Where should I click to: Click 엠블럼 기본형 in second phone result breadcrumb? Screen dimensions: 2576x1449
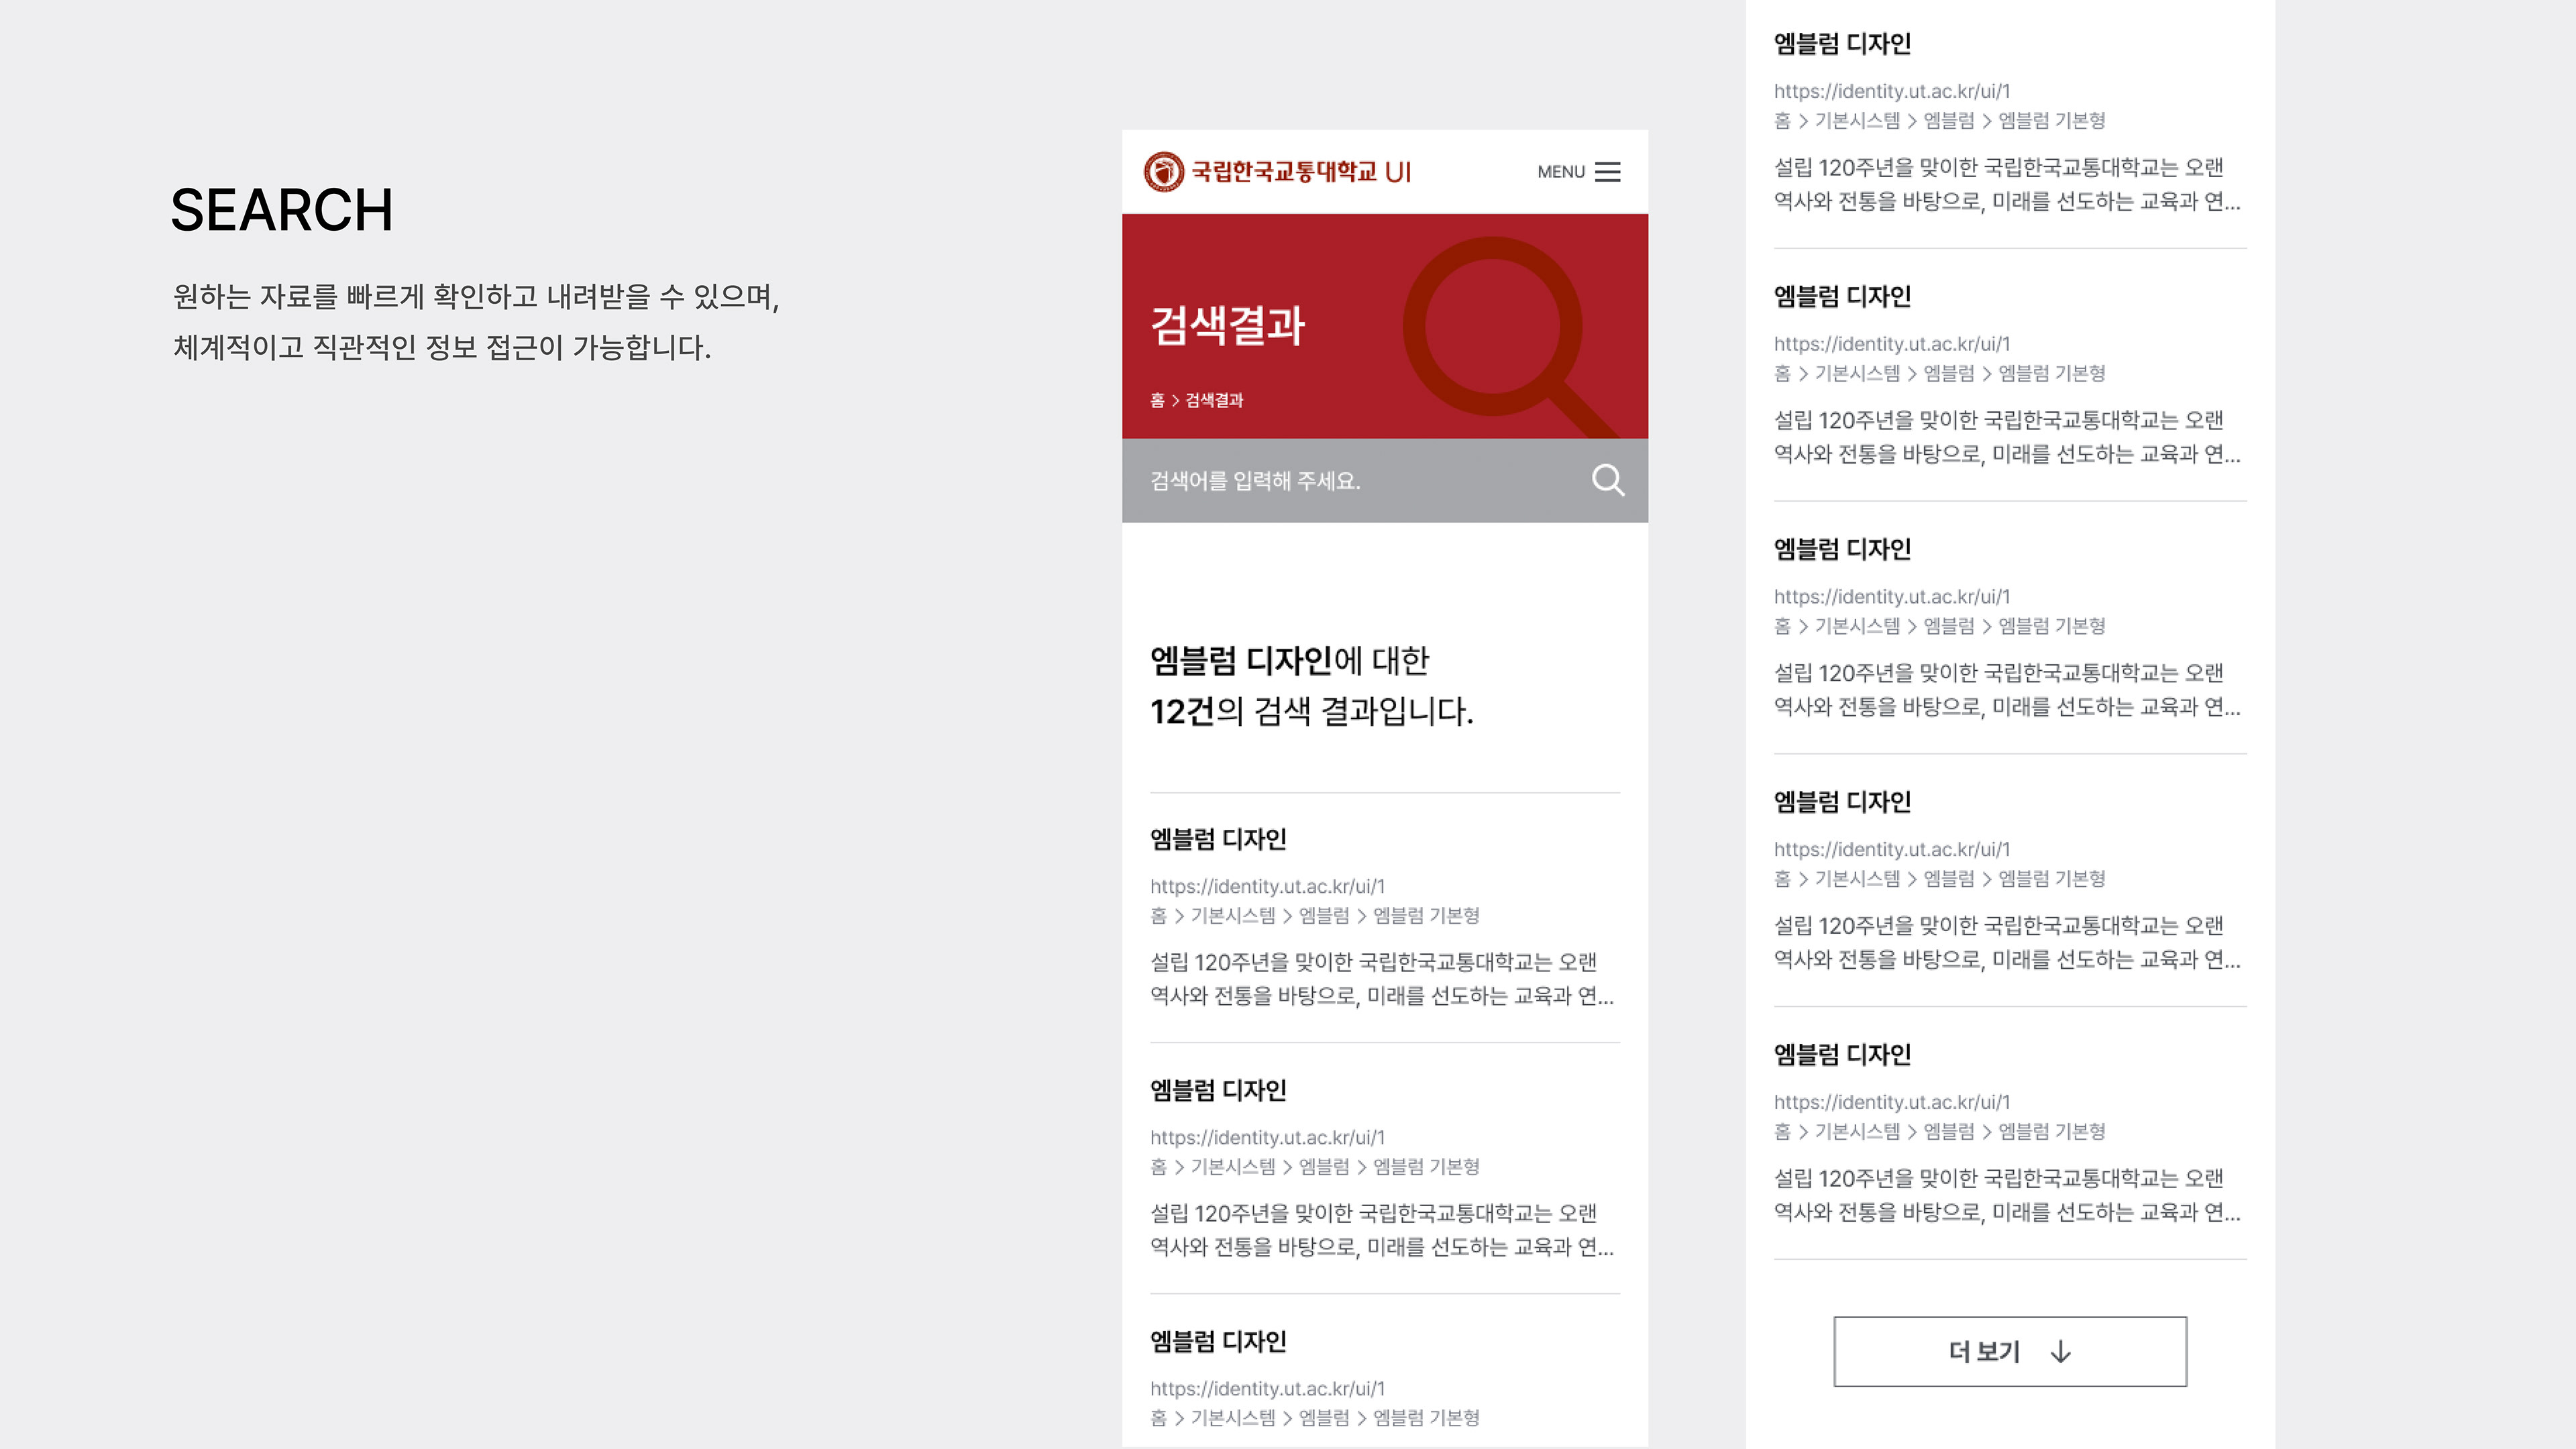tap(1426, 1166)
